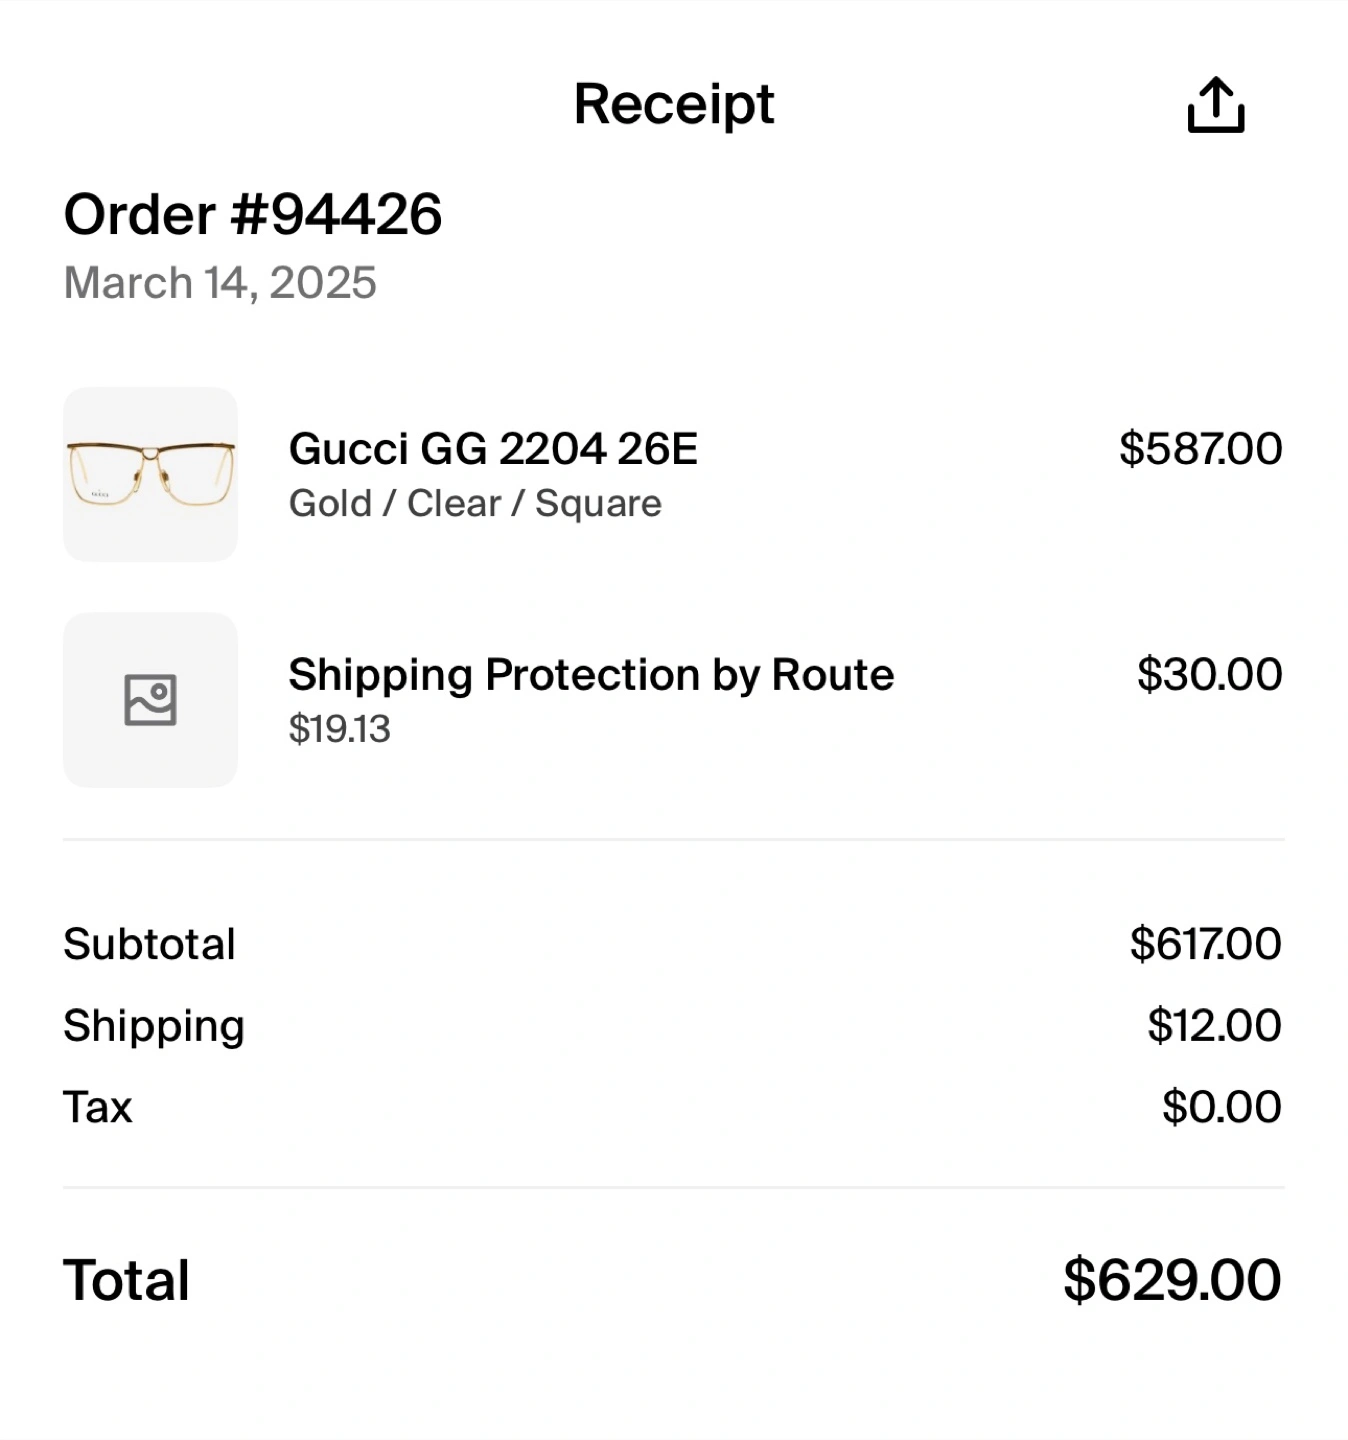Click the Subtotal label

pyautogui.click(x=149, y=944)
